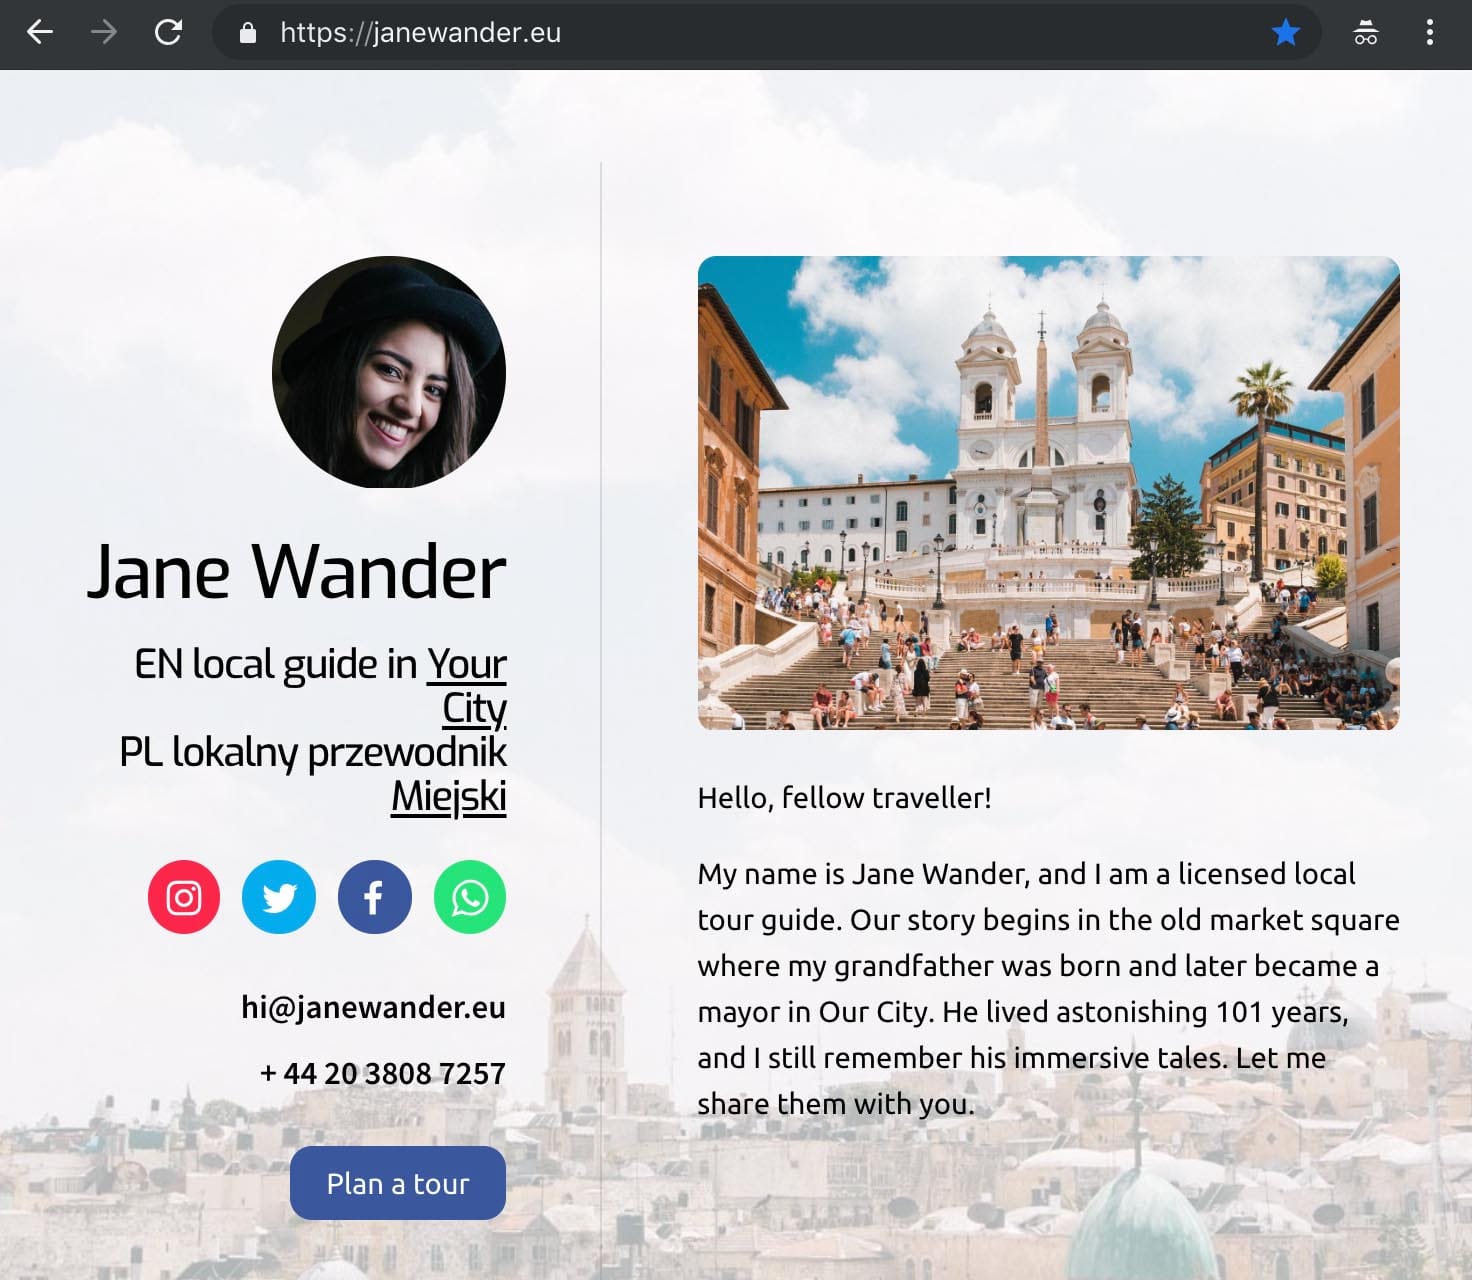Click the phone number + 44 20 3808 7257
Image resolution: width=1472 pixels, height=1280 pixels.
click(382, 1073)
